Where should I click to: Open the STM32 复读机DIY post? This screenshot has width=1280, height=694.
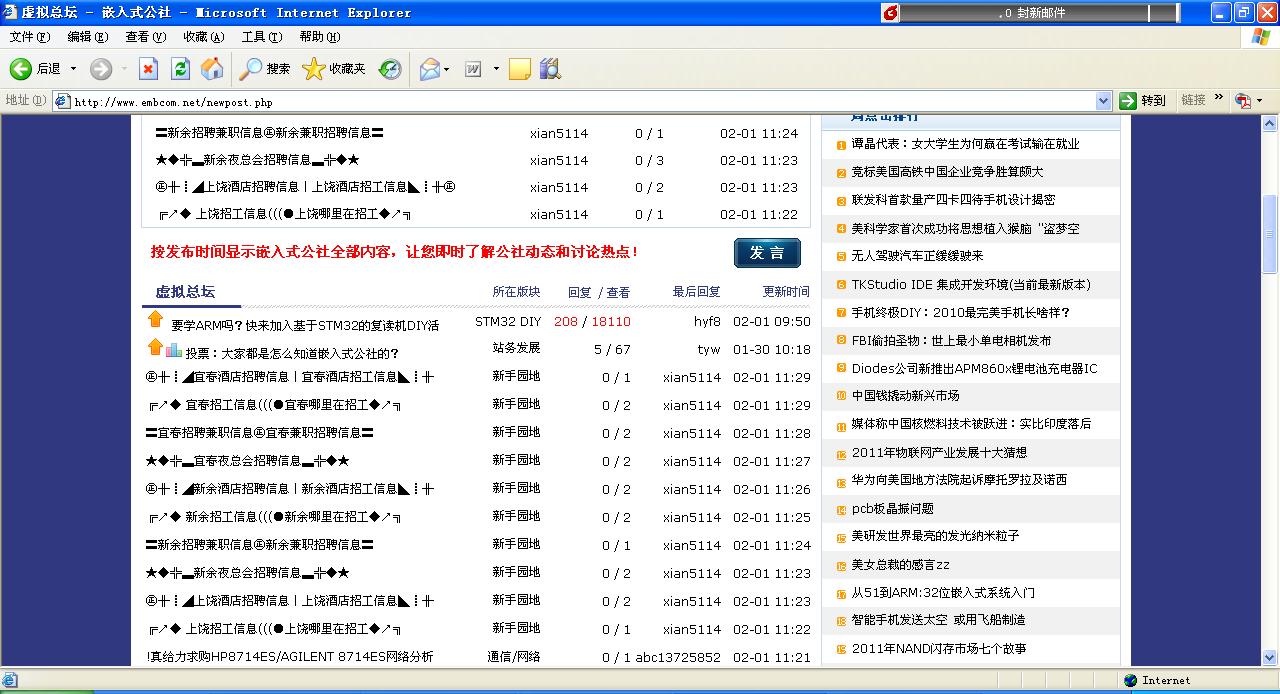pyautogui.click(x=305, y=325)
